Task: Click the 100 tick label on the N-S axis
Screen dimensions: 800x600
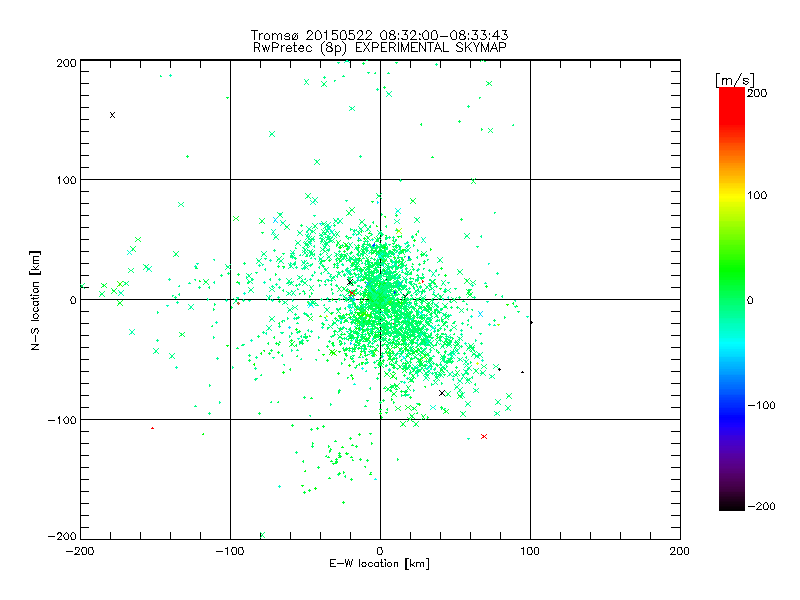Action: point(66,180)
